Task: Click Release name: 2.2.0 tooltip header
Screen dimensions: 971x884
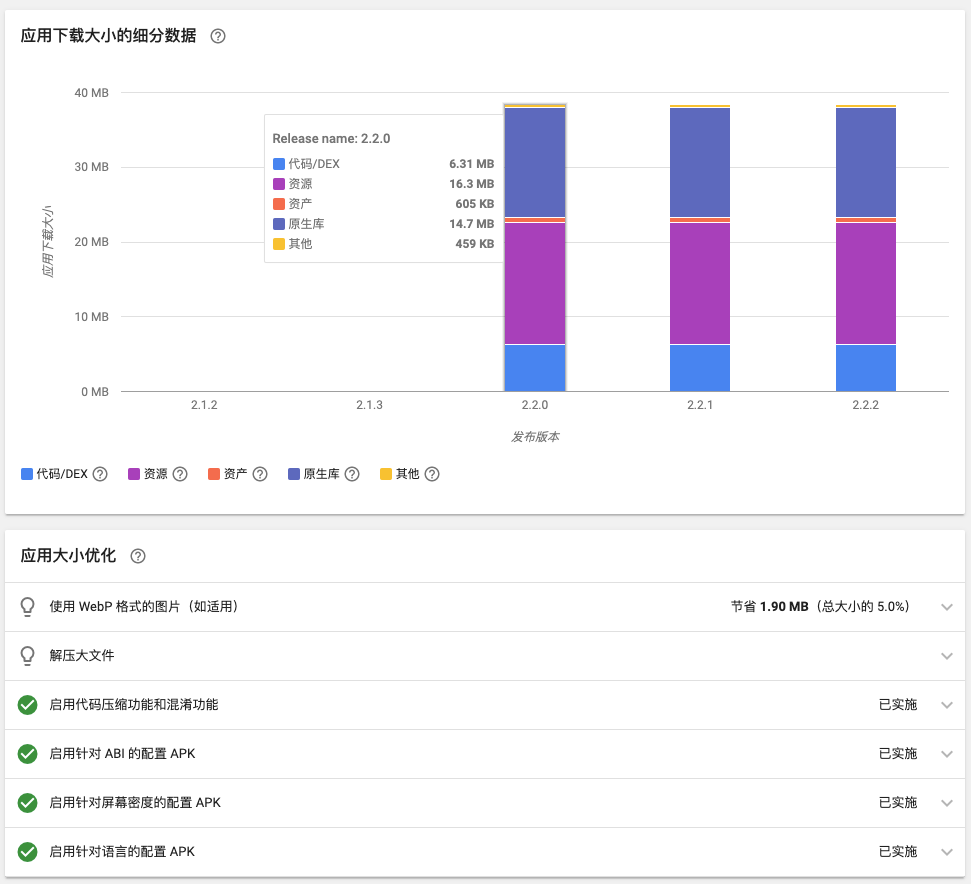Action: point(331,139)
